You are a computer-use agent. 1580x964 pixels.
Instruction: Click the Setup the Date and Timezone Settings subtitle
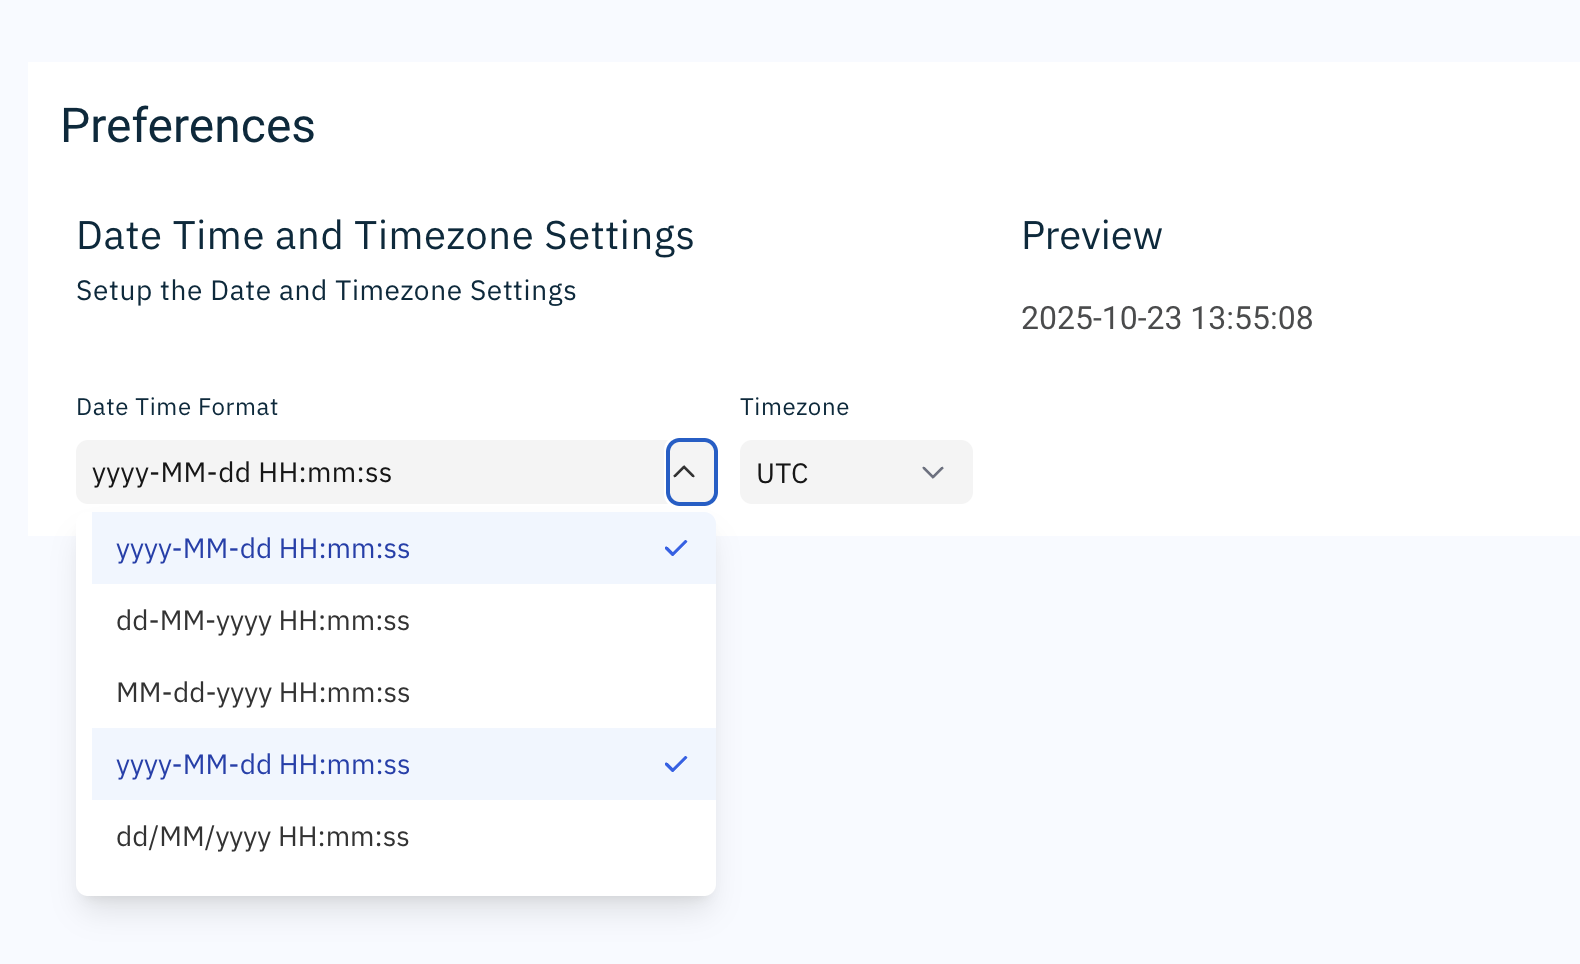(x=326, y=291)
